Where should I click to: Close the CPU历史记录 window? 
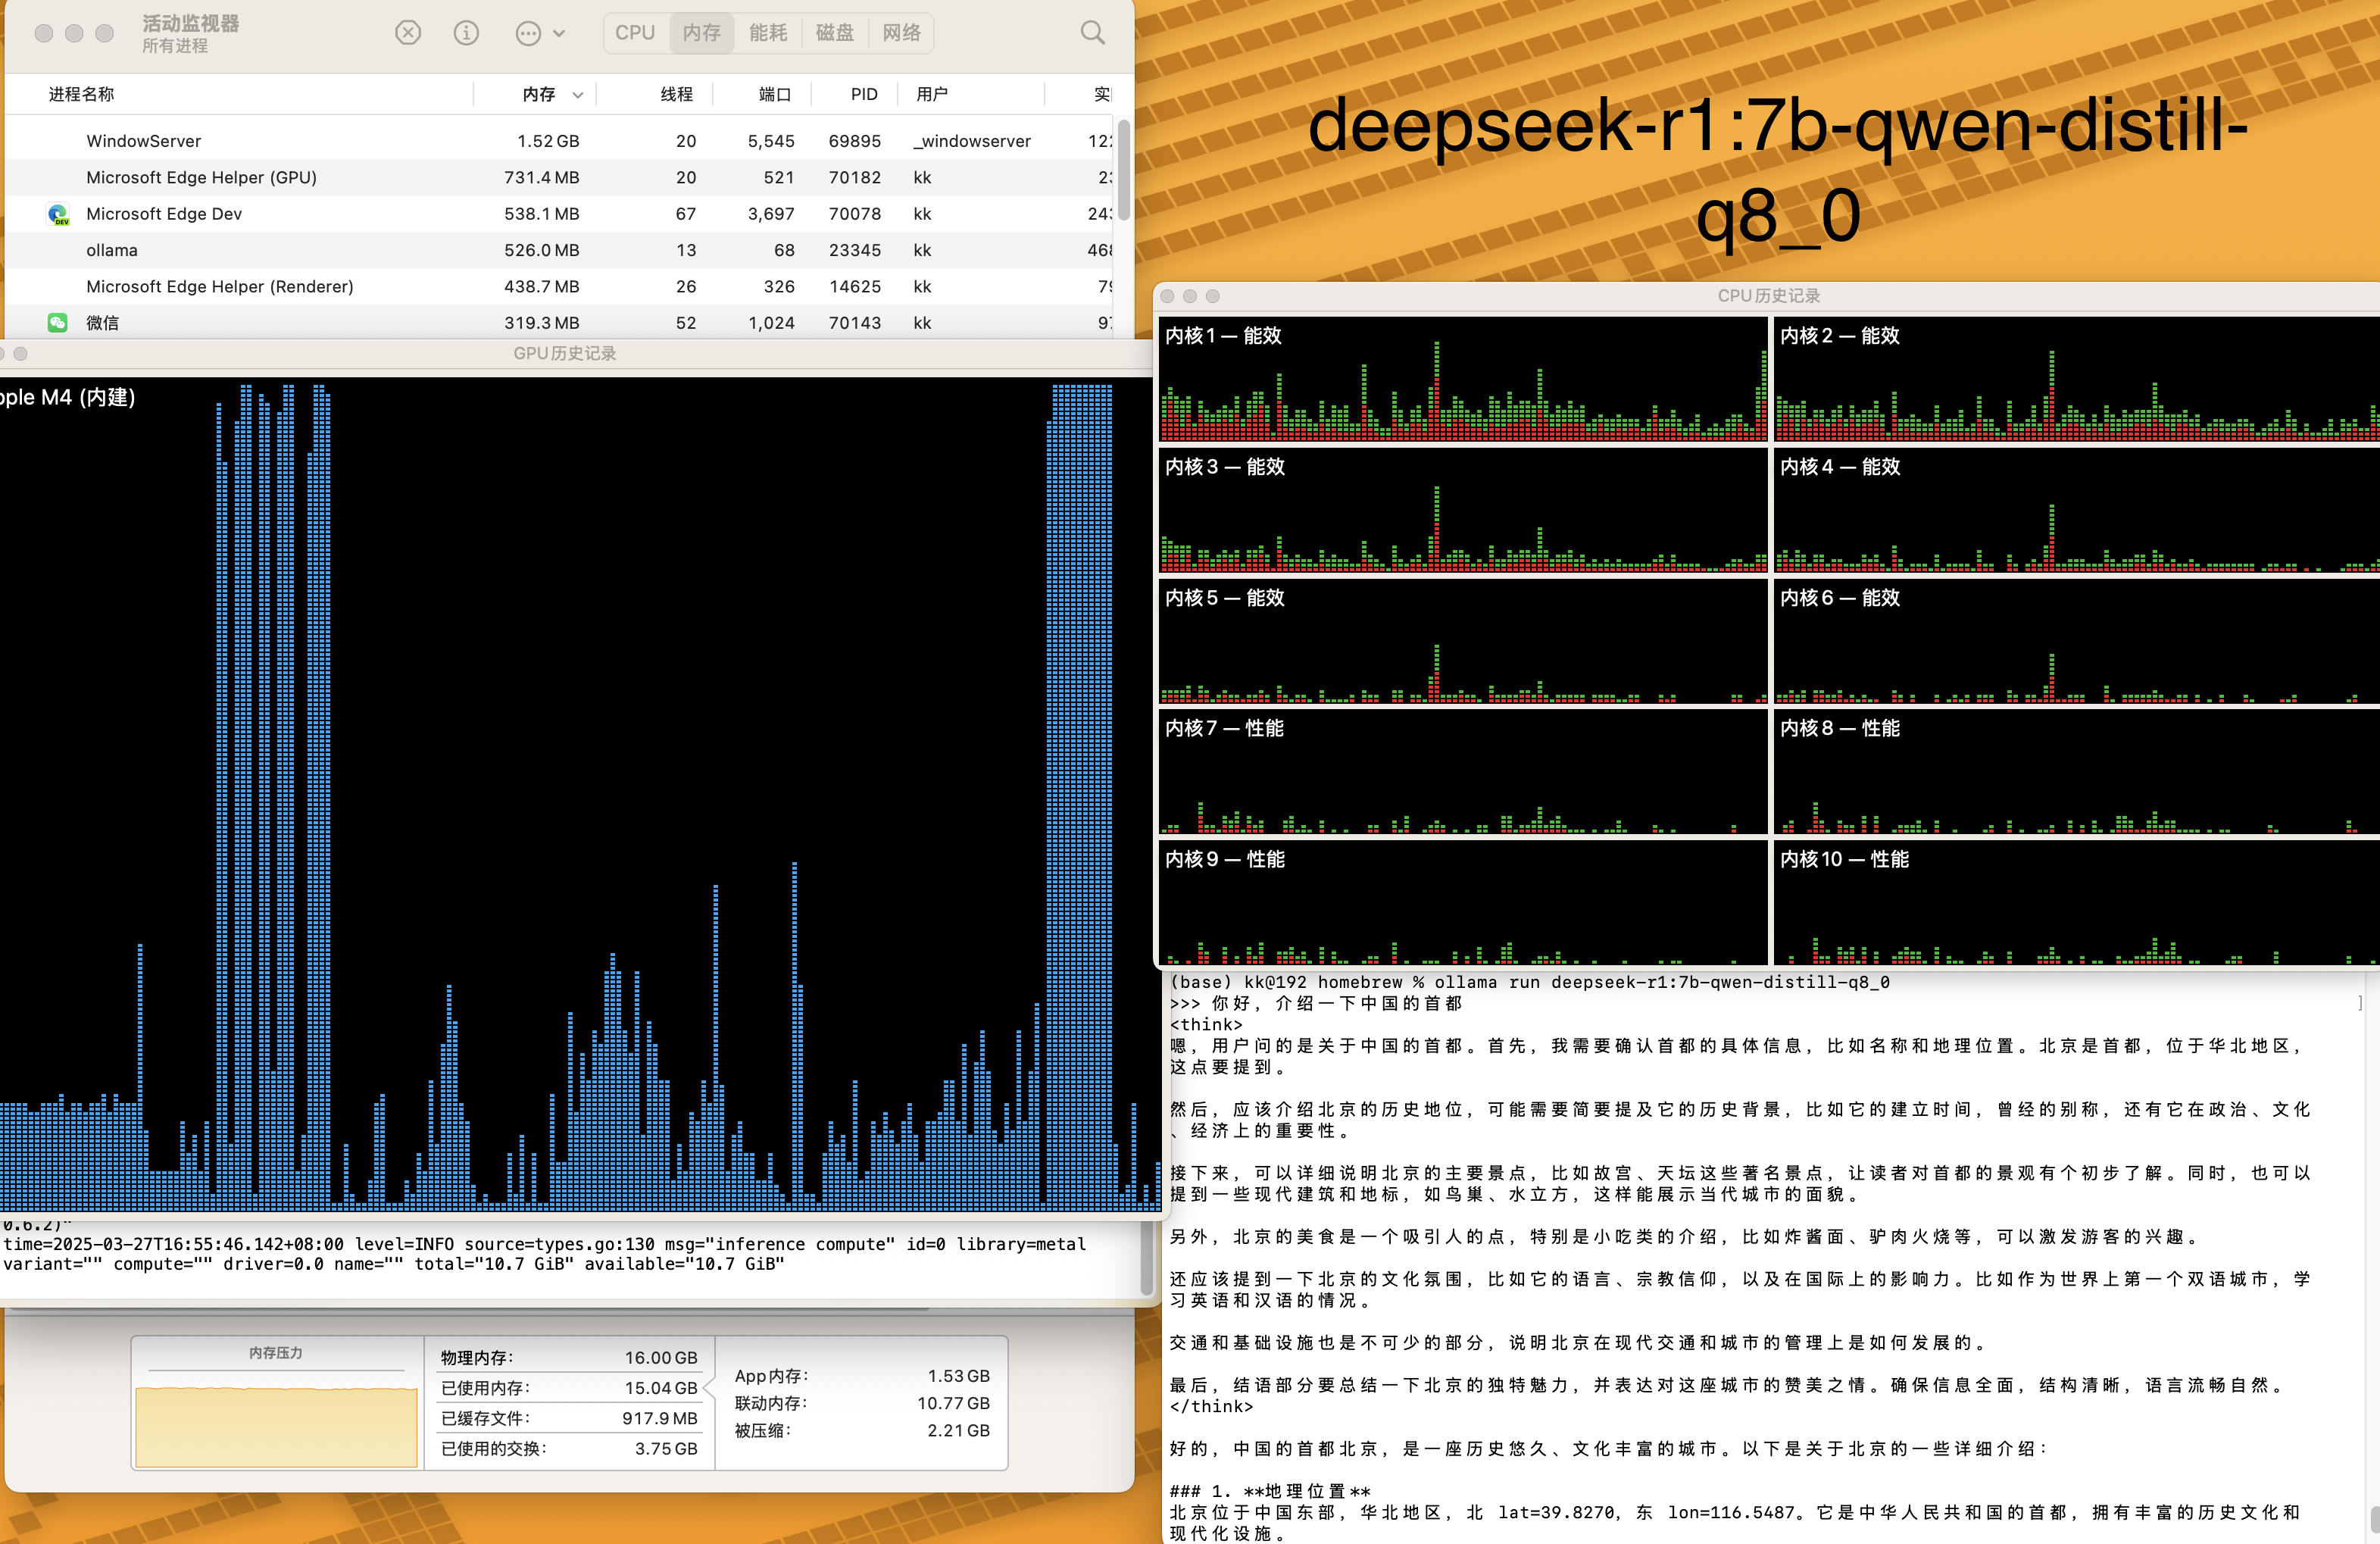(x=1167, y=296)
